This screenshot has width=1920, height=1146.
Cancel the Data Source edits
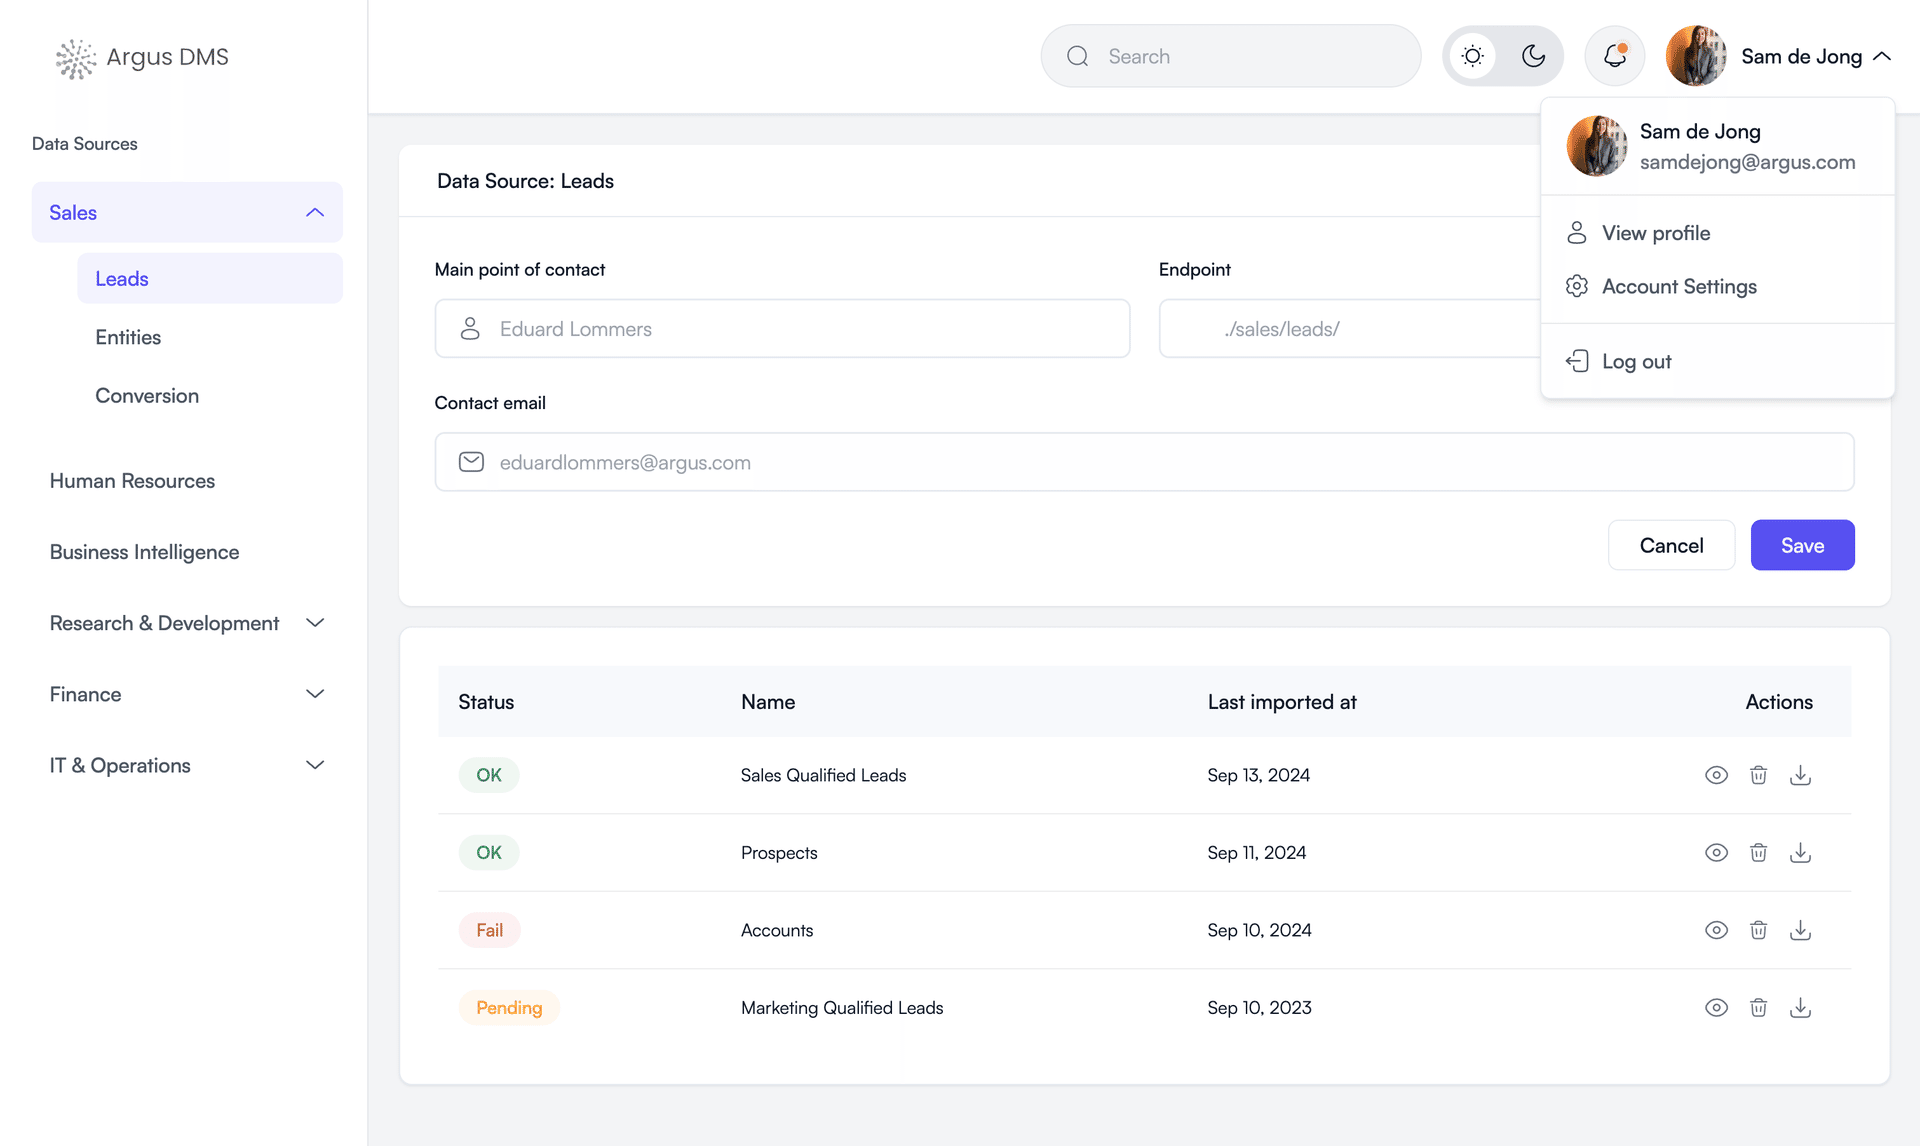click(x=1671, y=545)
